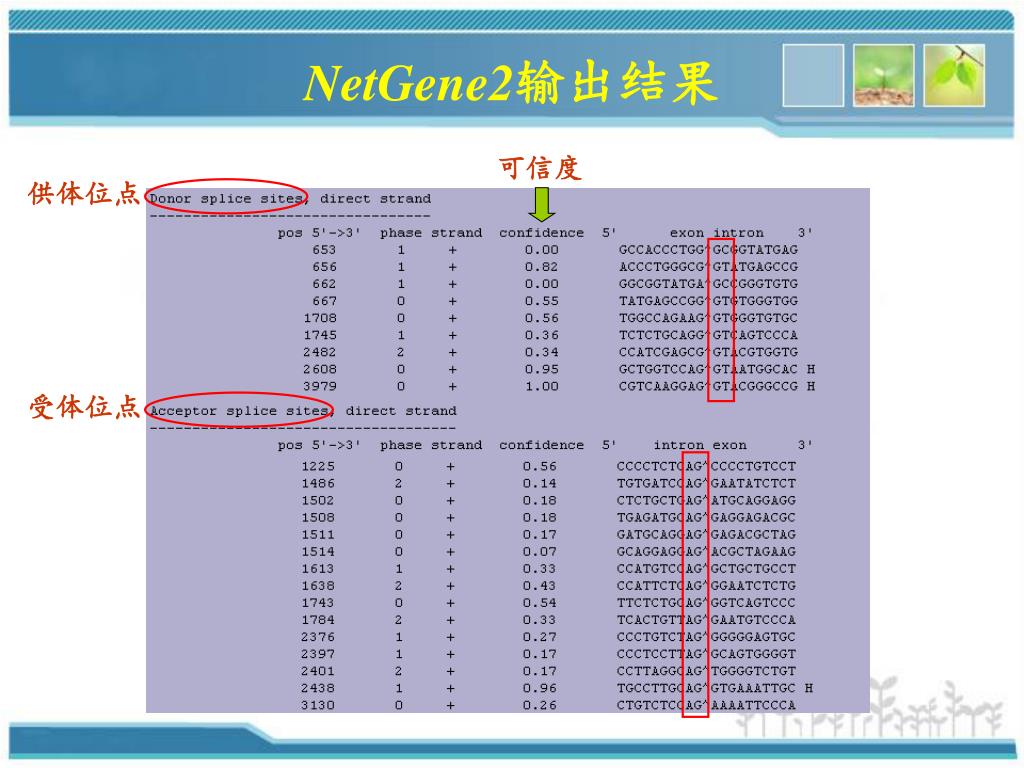This screenshot has height=768, width=1024.
Task: Click donor position 3979
Action: point(320,386)
